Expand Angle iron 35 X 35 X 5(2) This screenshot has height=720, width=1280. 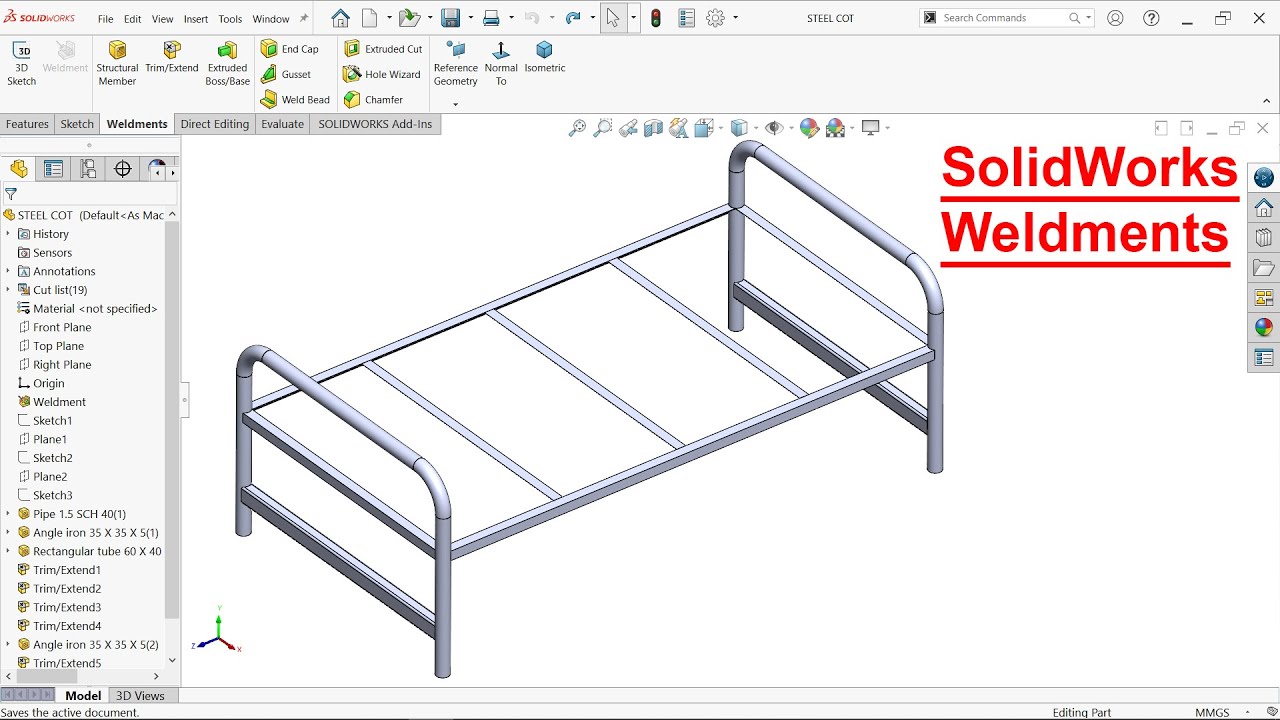click(8, 645)
